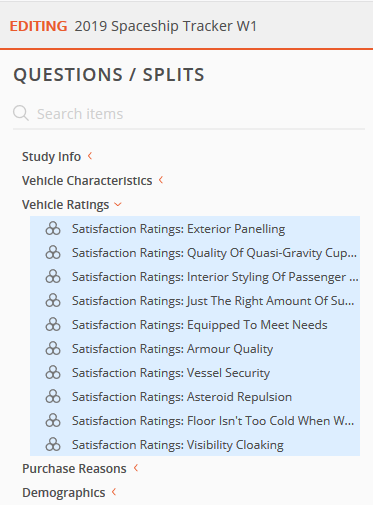Click icon beside Vessel Security item

tap(53, 373)
